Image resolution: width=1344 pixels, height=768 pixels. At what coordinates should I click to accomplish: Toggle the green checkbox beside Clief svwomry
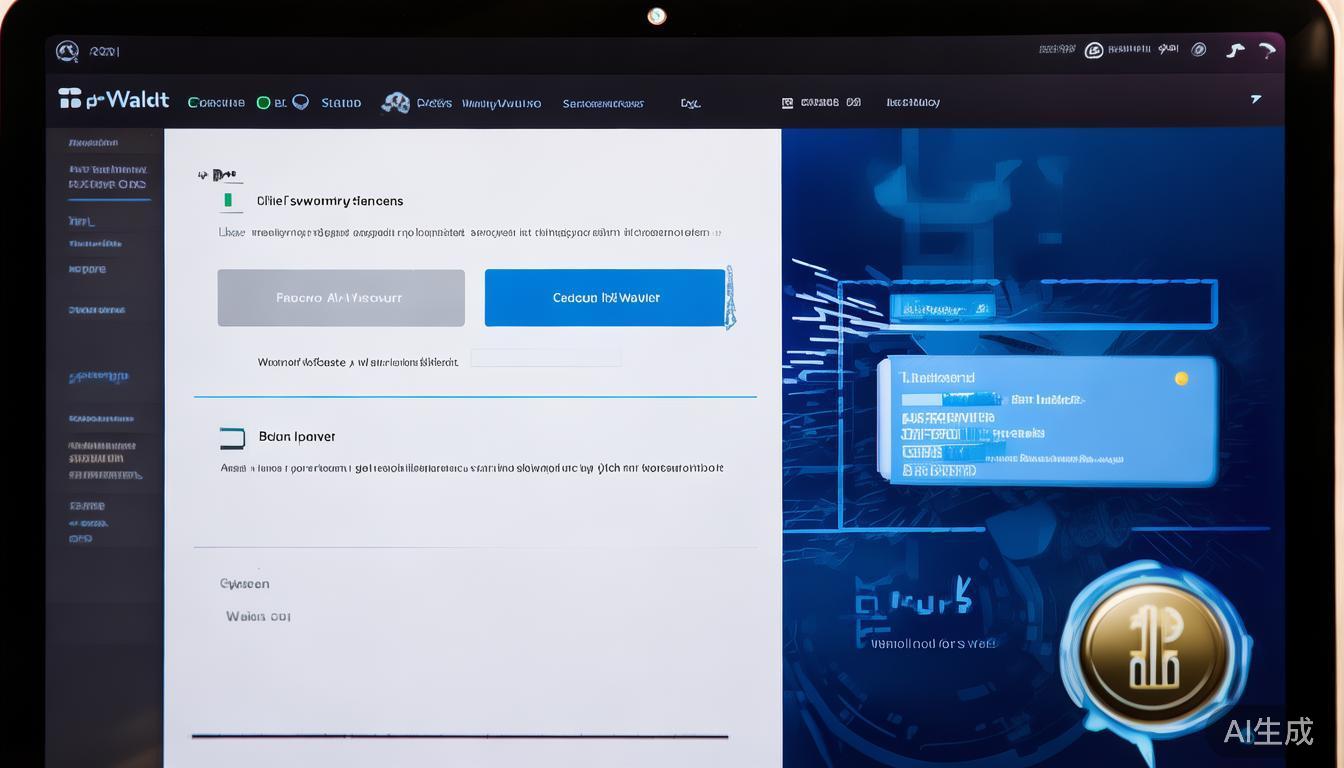229,201
